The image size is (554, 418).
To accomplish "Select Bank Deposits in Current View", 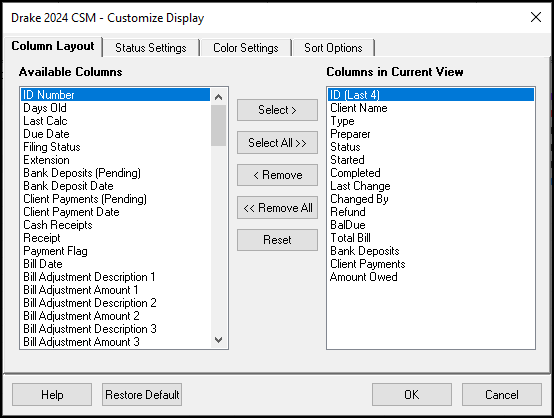I will (431, 251).
